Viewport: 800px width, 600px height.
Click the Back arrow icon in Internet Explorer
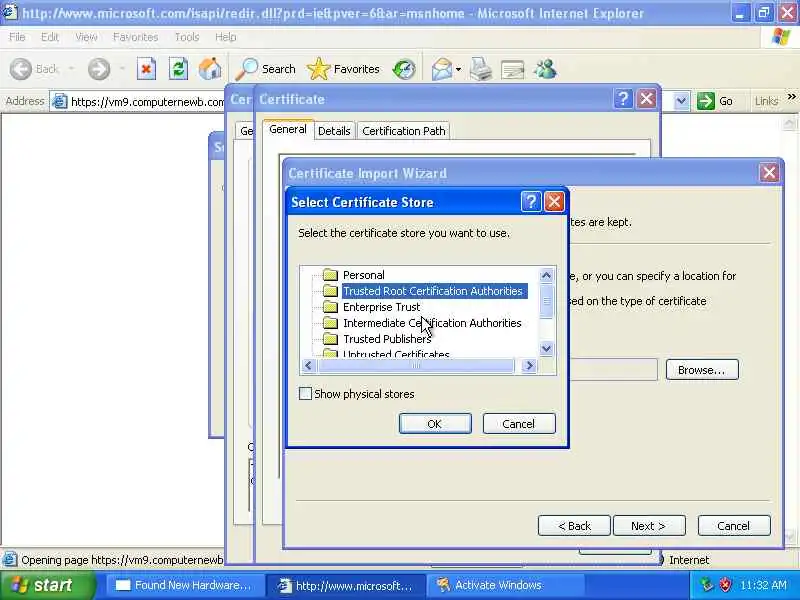[21, 69]
